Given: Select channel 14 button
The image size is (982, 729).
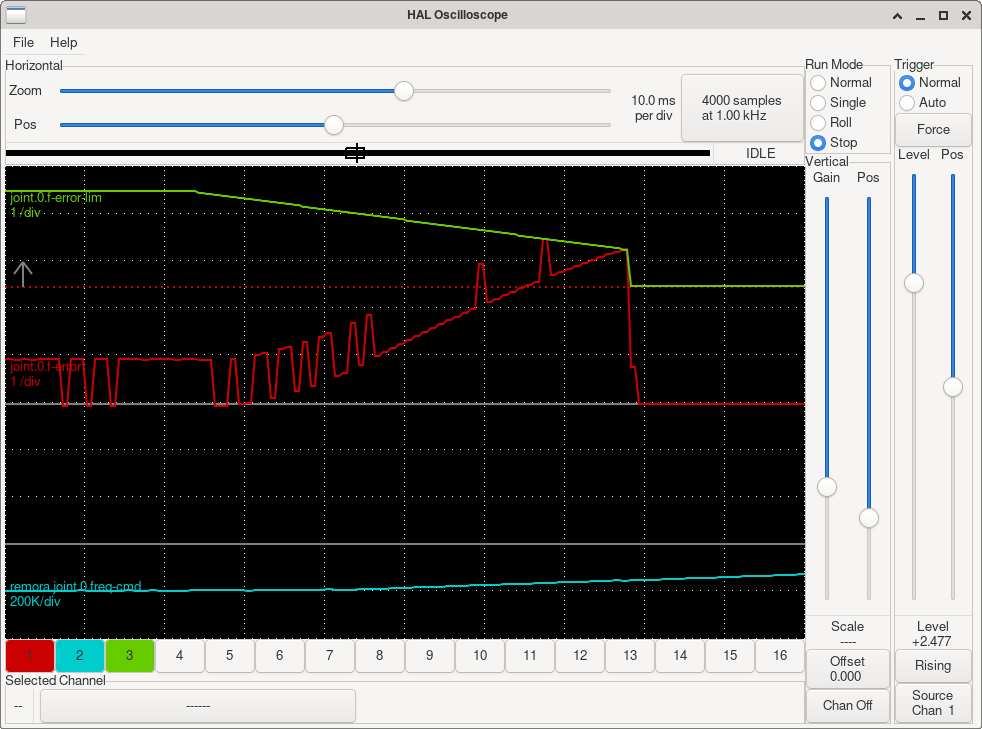Looking at the screenshot, I should click(680, 656).
